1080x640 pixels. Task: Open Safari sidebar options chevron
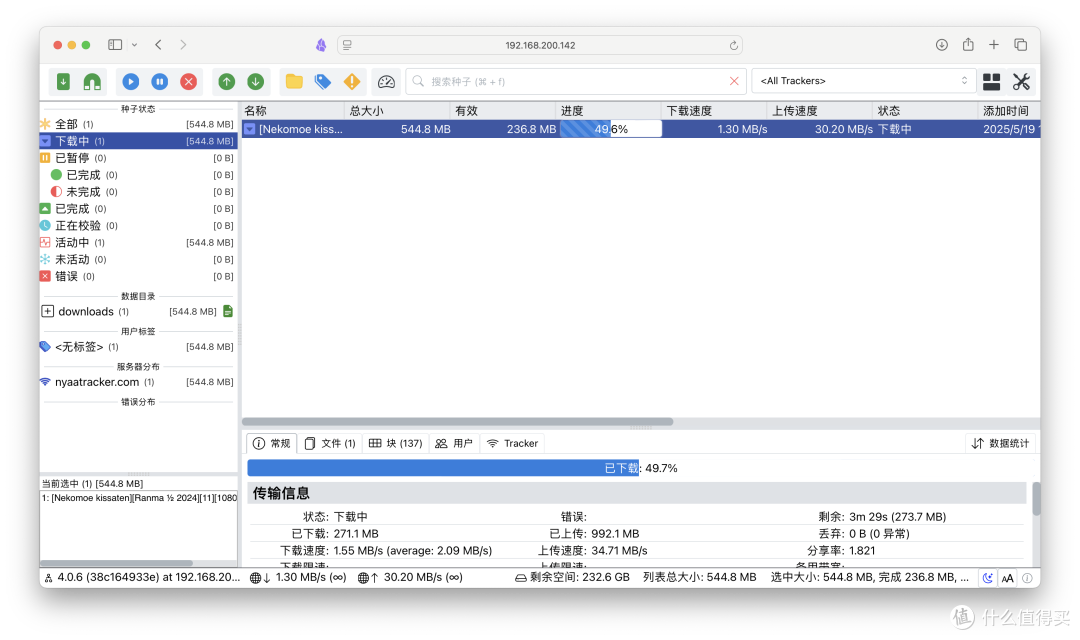coord(134,45)
